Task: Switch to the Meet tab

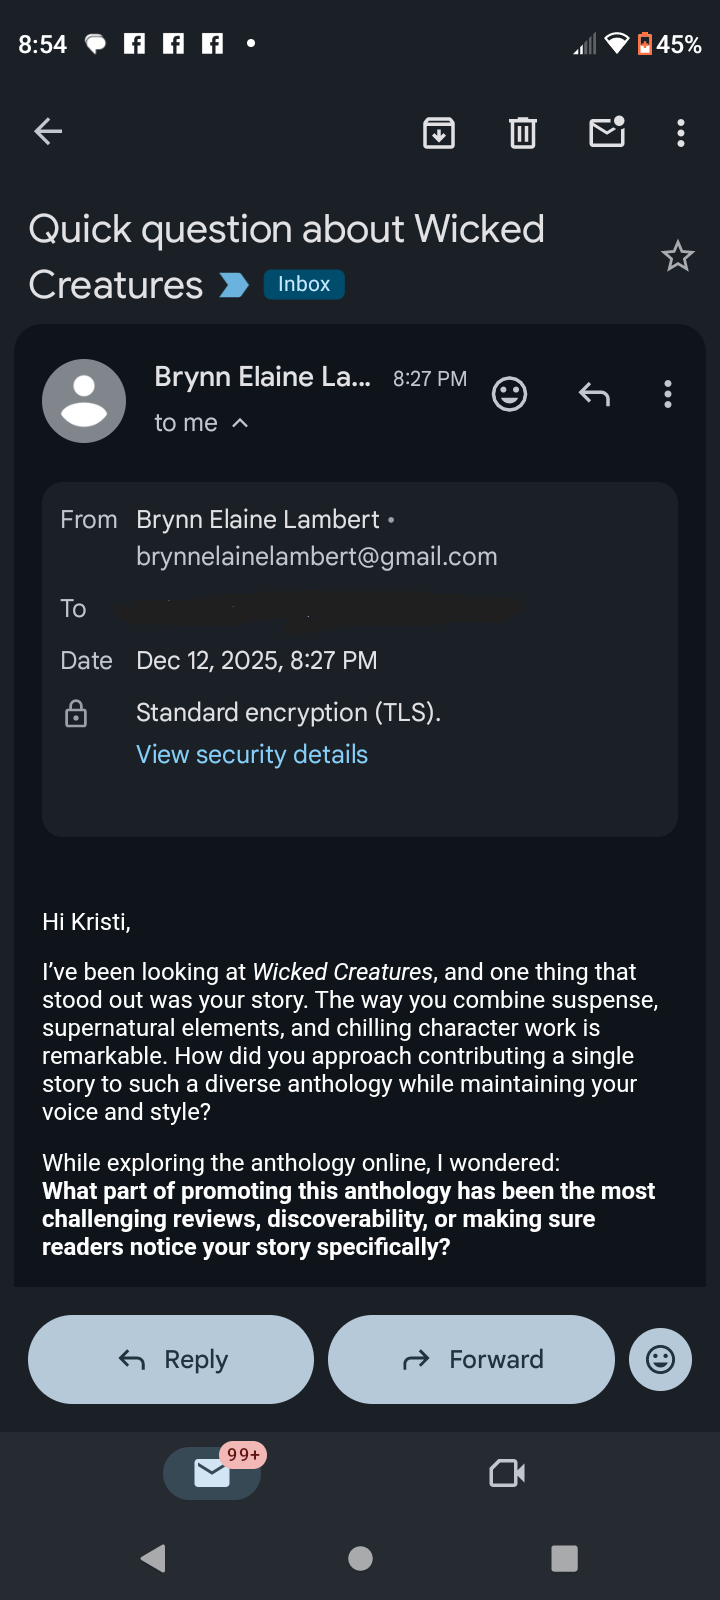Action: pyautogui.click(x=506, y=1472)
